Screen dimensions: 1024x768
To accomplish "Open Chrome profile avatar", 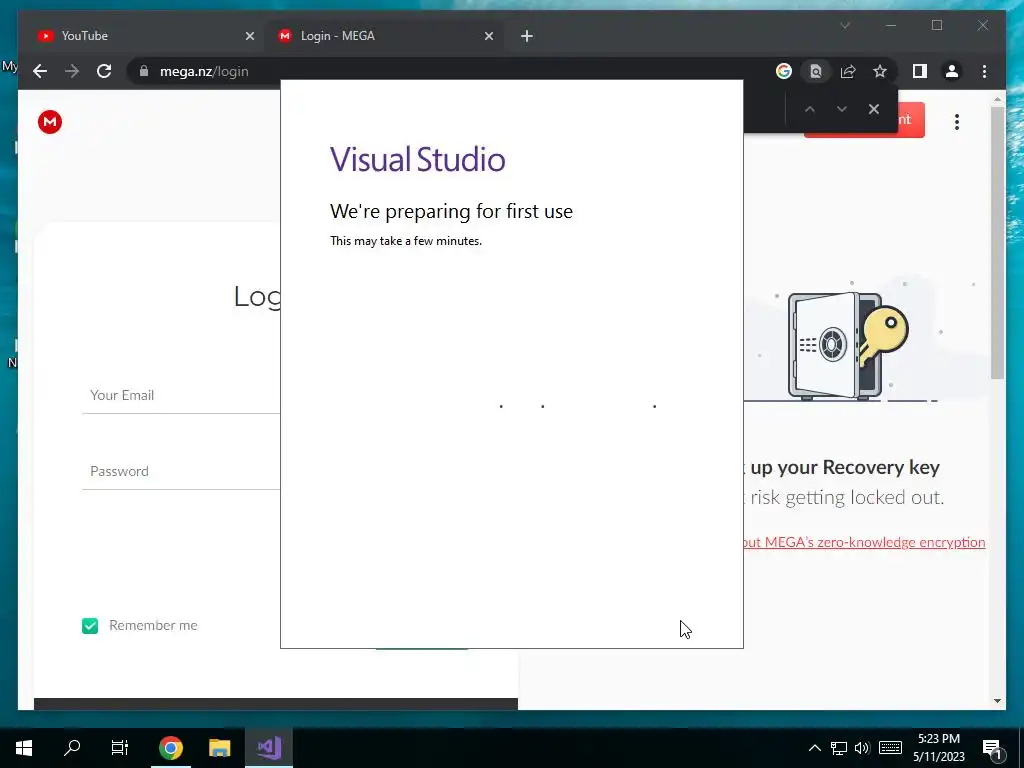I will pos(952,71).
